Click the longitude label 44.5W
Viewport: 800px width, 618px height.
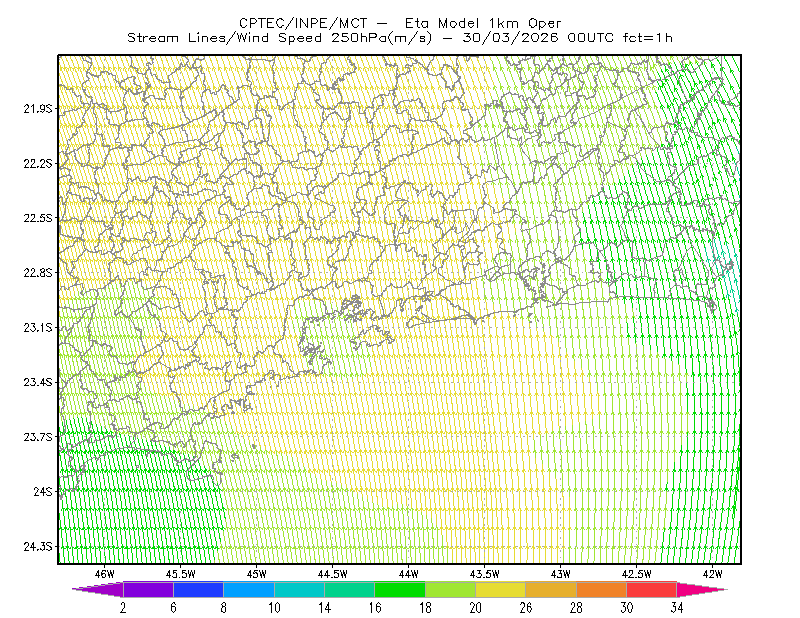pyautogui.click(x=333, y=574)
